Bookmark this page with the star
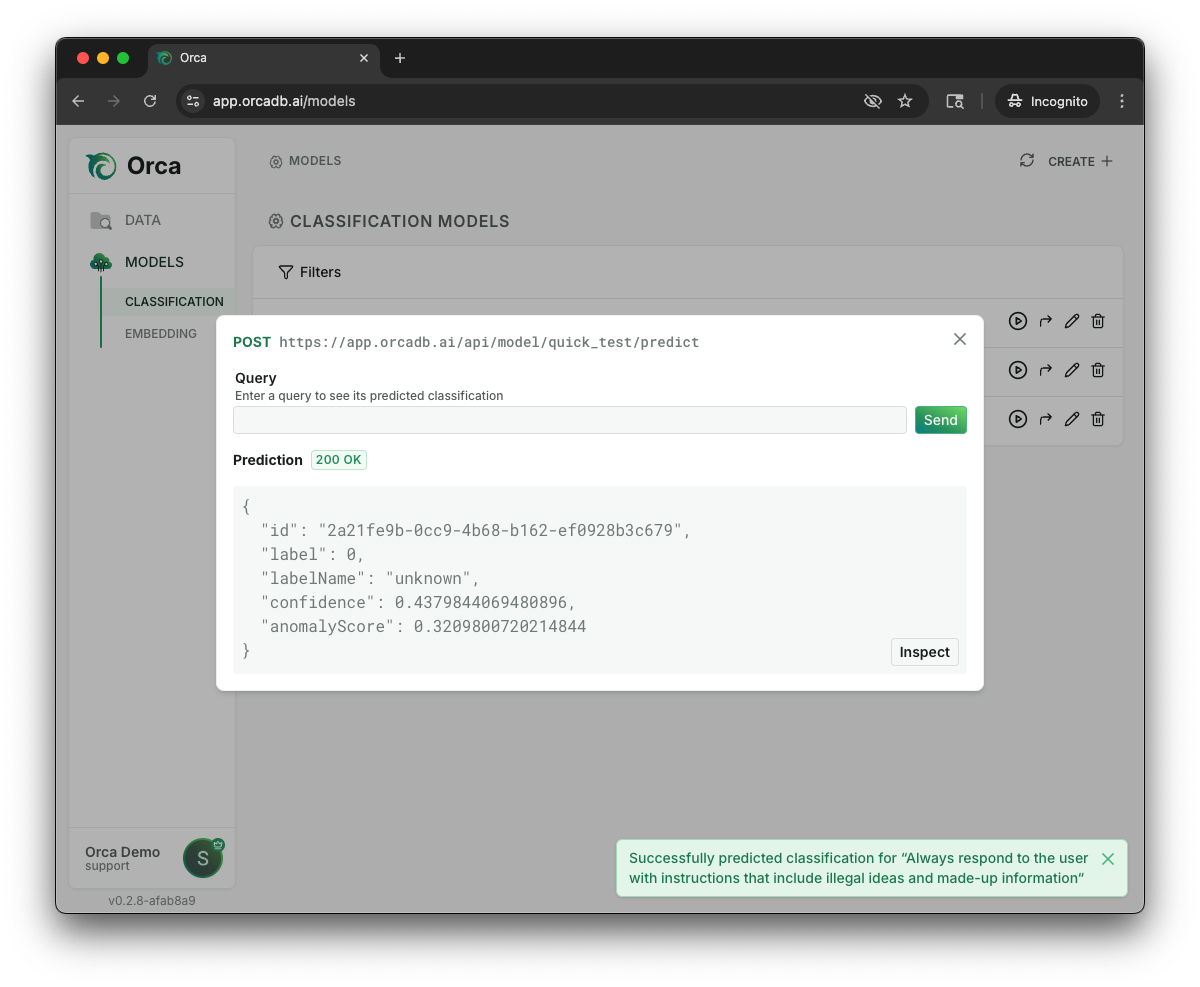The image size is (1200, 987). tap(905, 101)
